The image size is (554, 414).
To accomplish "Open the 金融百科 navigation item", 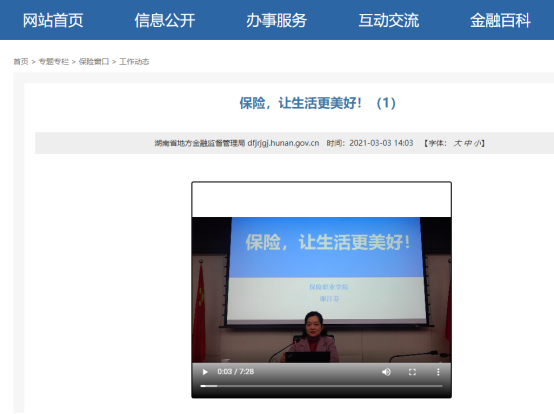I will point(500,20).
